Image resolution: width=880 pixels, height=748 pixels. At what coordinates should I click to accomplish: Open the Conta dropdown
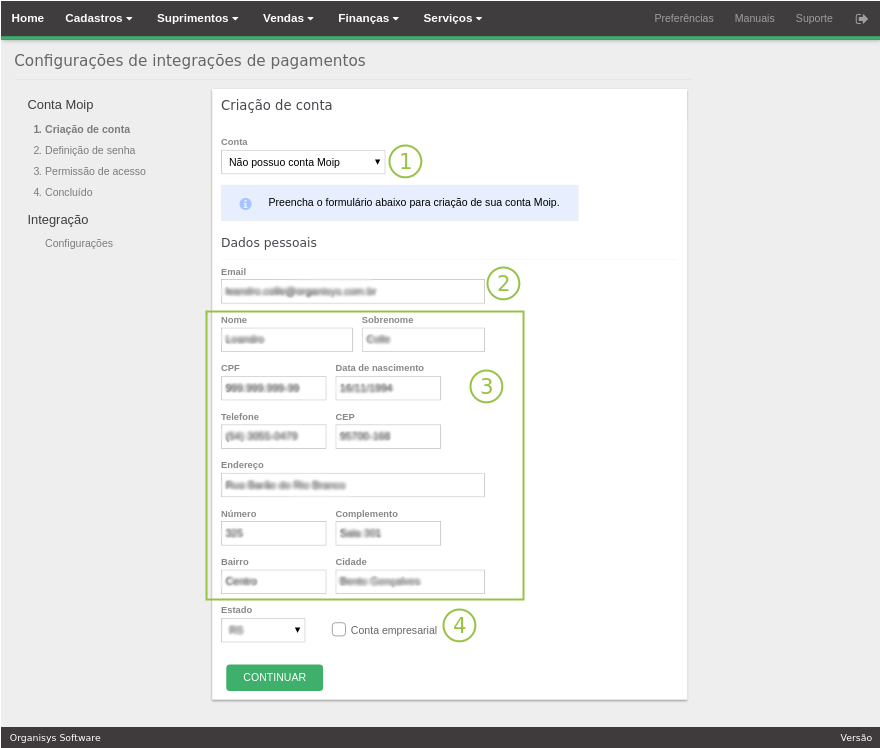[x=303, y=162]
